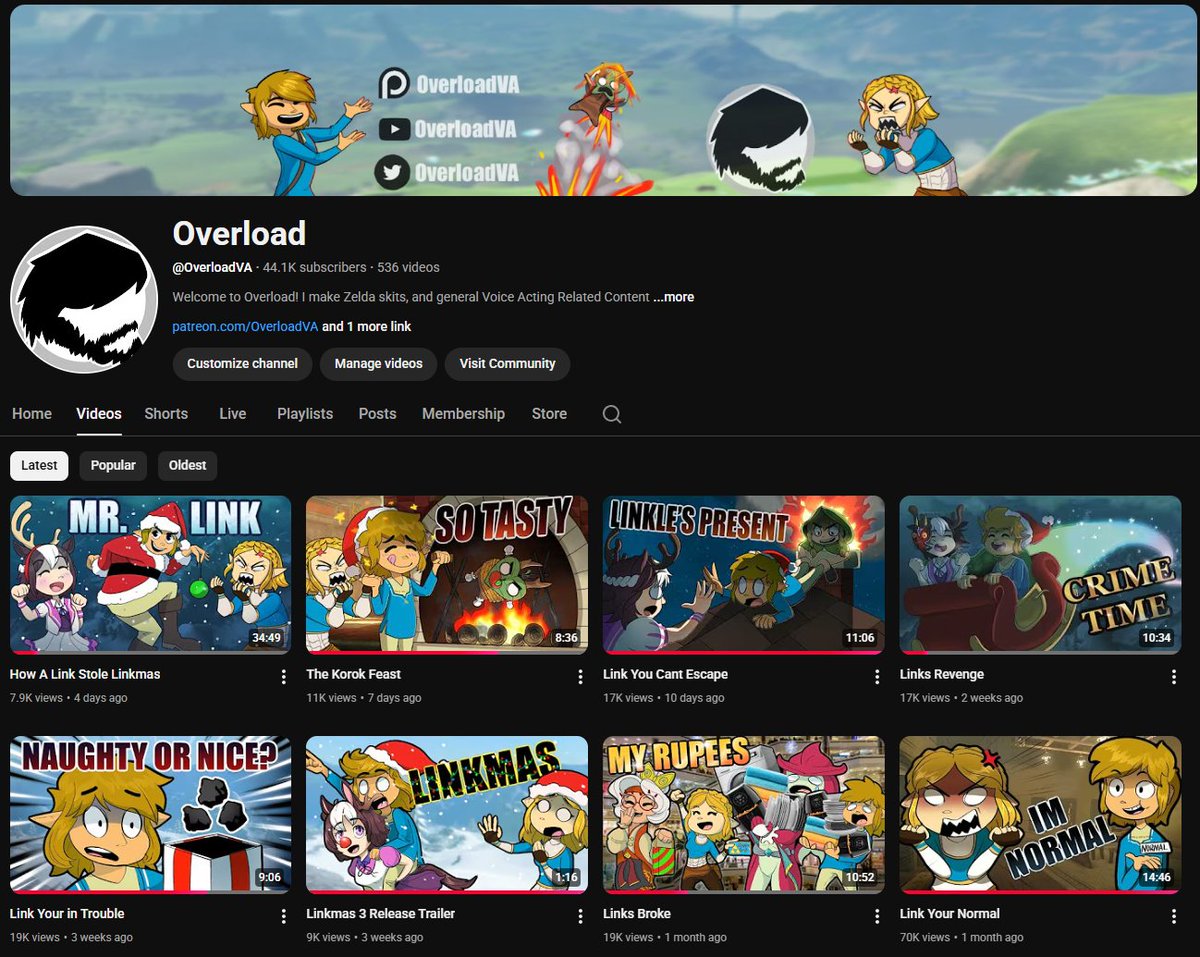
Task: Open the So Tasty video thumbnail
Action: point(447,575)
